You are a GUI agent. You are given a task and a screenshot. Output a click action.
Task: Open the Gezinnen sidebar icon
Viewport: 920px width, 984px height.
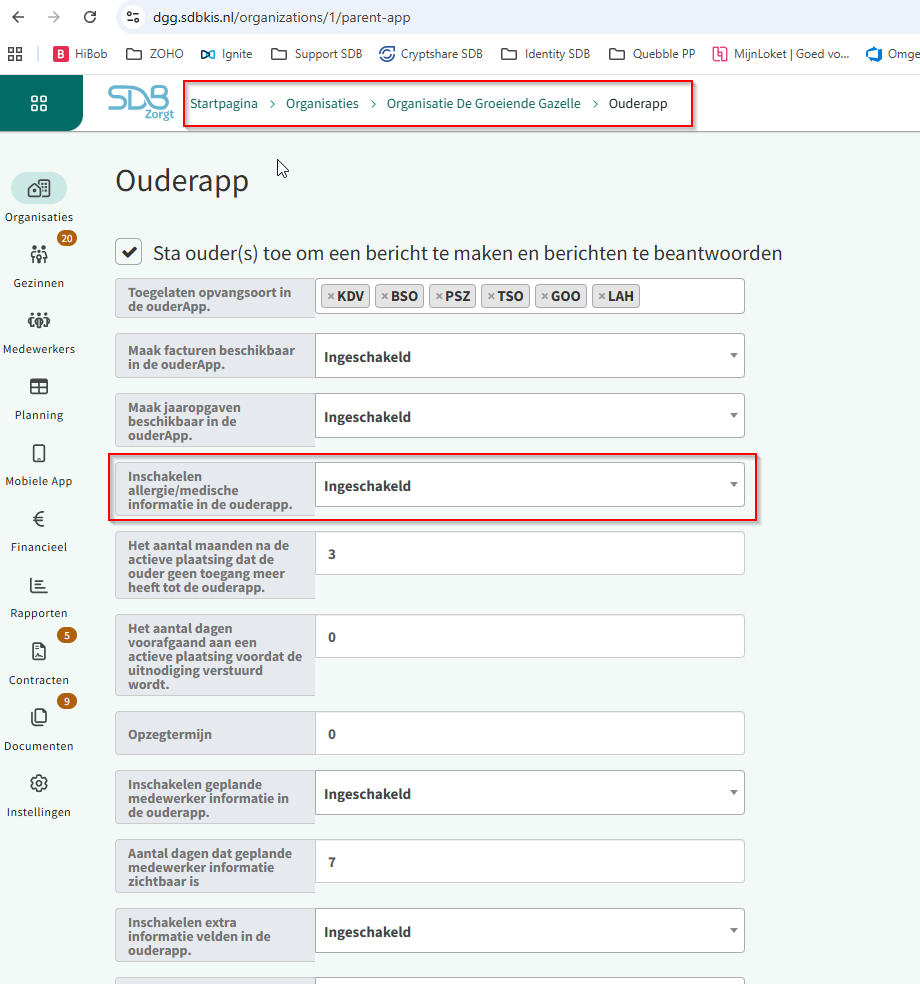pyautogui.click(x=39, y=254)
